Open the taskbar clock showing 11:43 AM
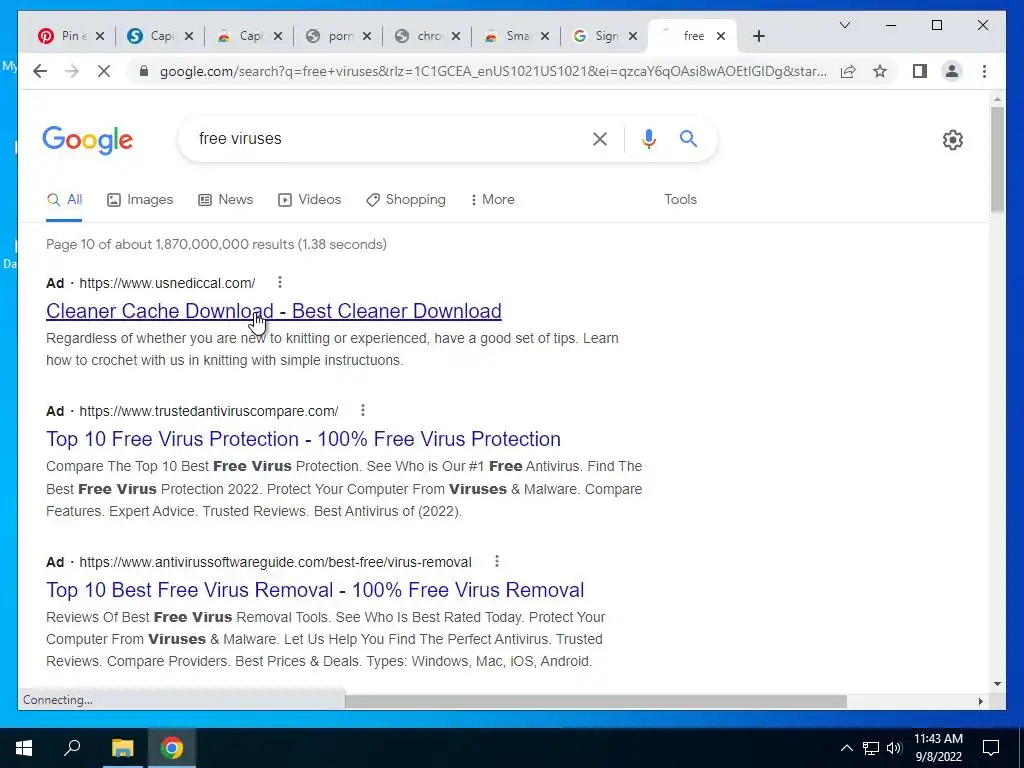 pyautogui.click(x=938, y=748)
